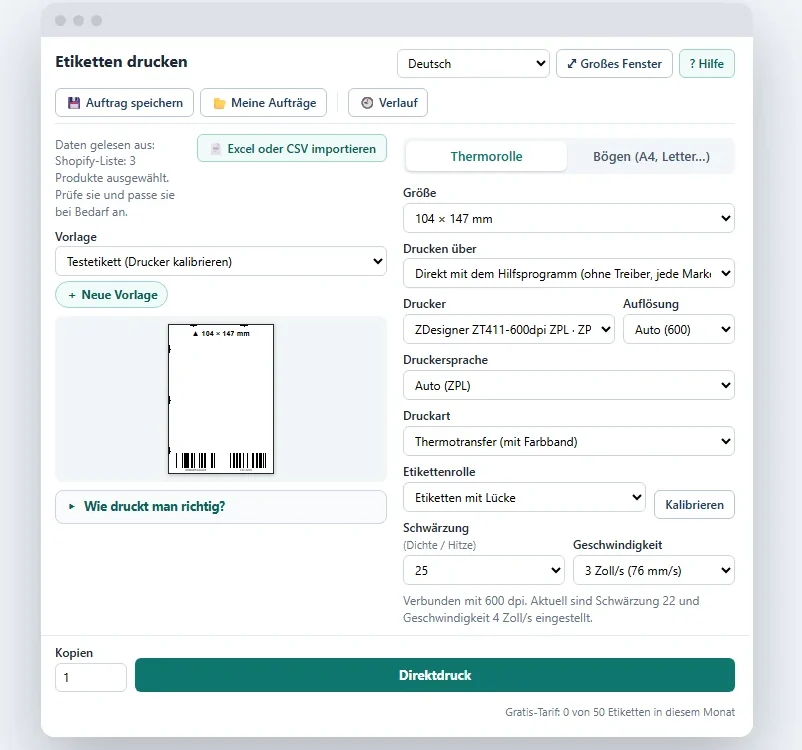Switch to the Bögen (A4, Letter...) tab

pos(651,156)
